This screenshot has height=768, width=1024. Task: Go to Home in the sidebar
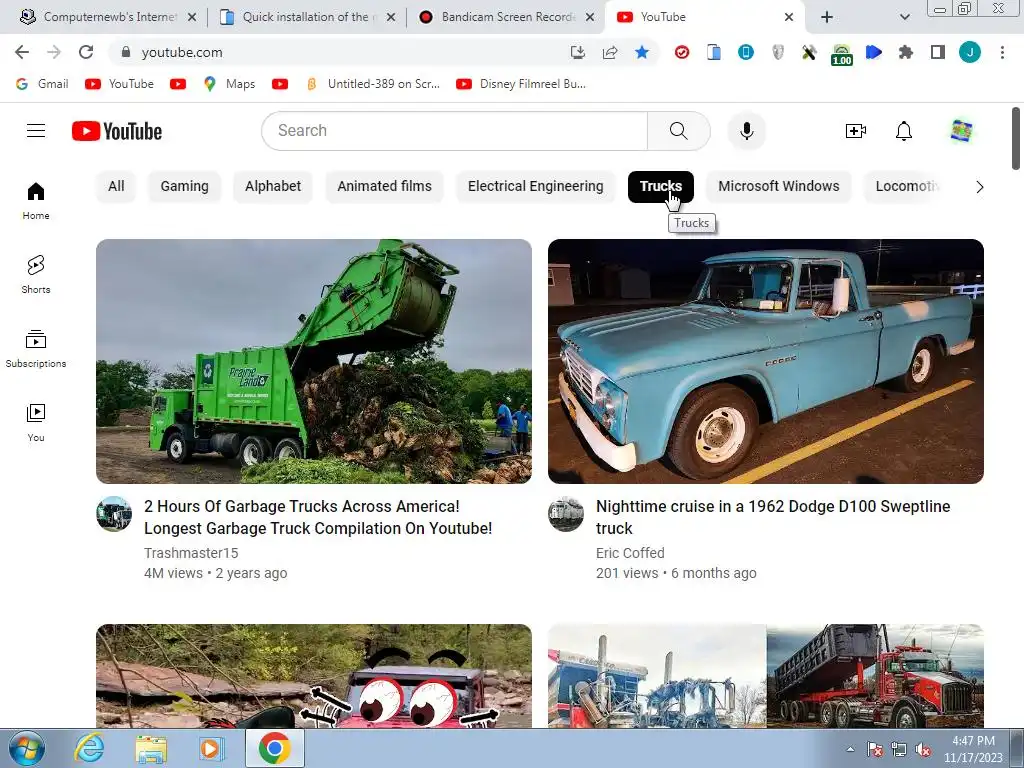pyautogui.click(x=36, y=201)
